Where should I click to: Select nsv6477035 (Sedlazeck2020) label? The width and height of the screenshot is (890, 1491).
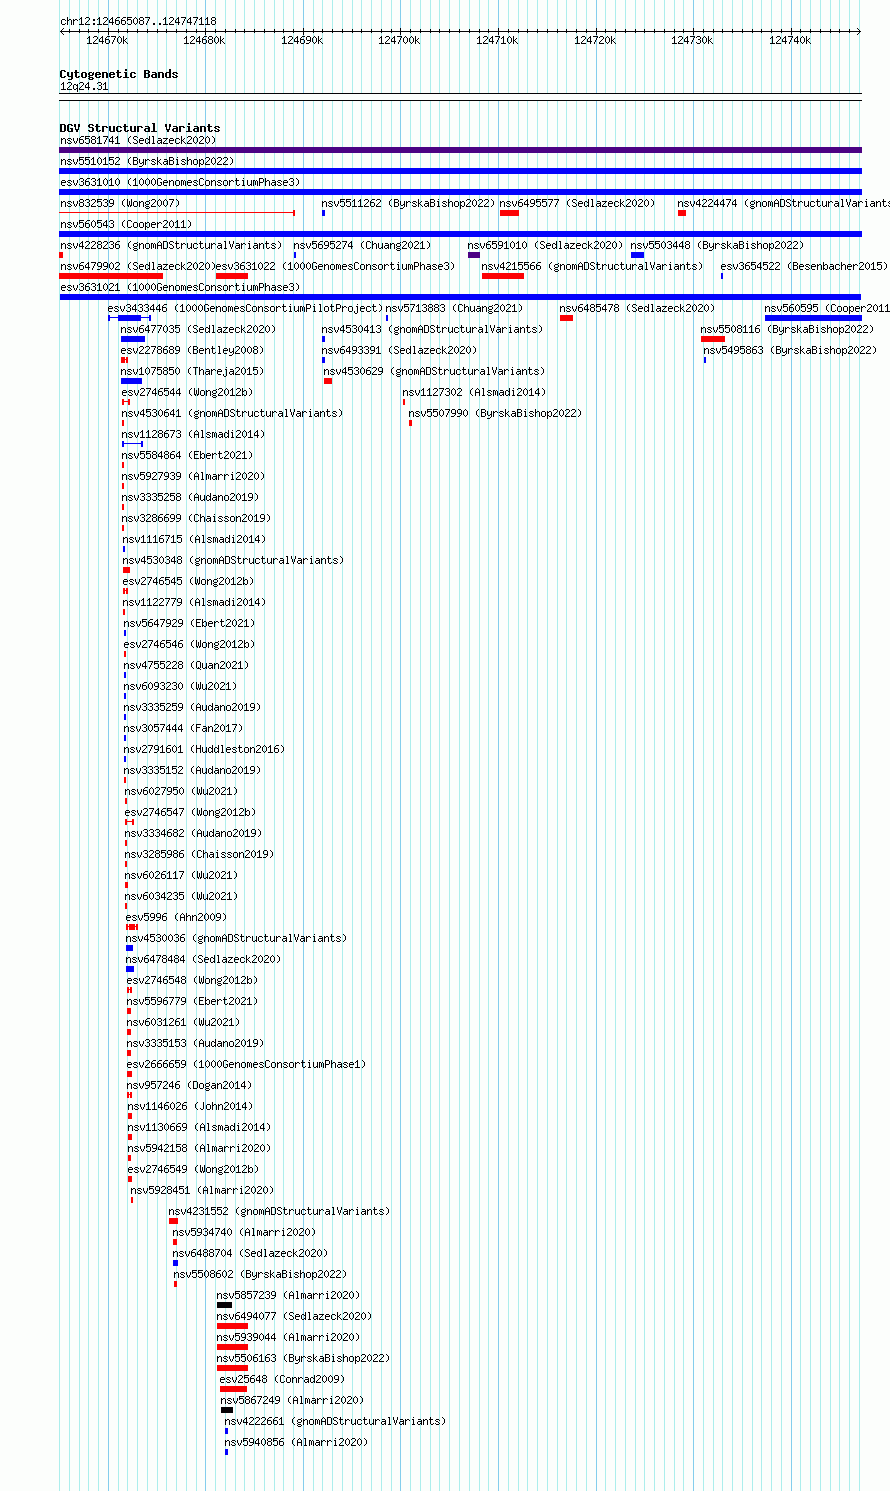point(198,329)
